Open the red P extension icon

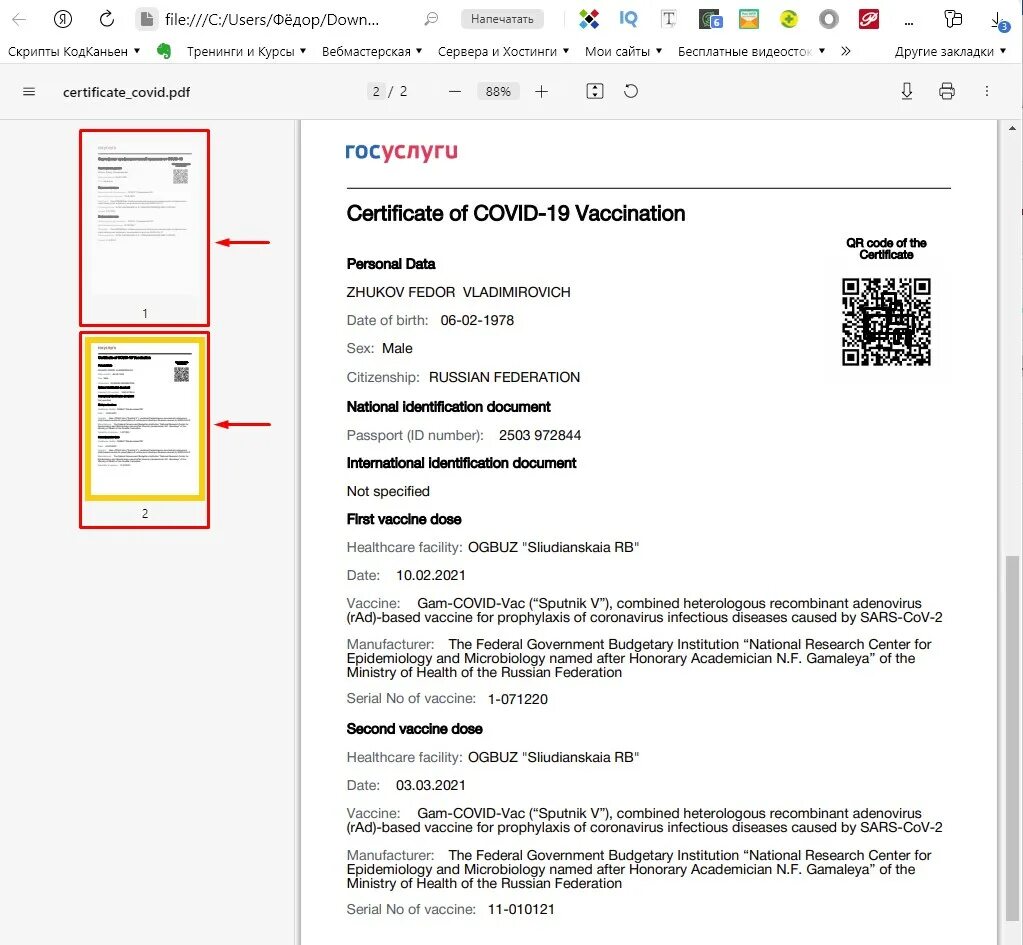click(x=868, y=20)
